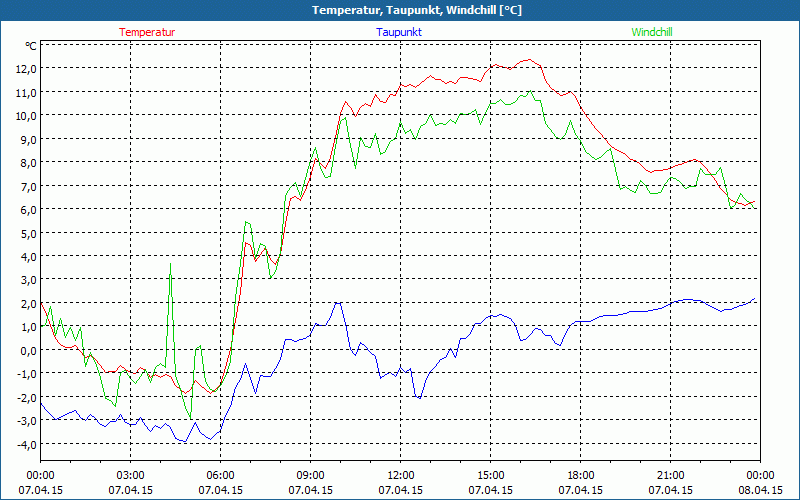Click the '5,0' y-axis value
This screenshot has width=800, height=500.
click(28, 234)
